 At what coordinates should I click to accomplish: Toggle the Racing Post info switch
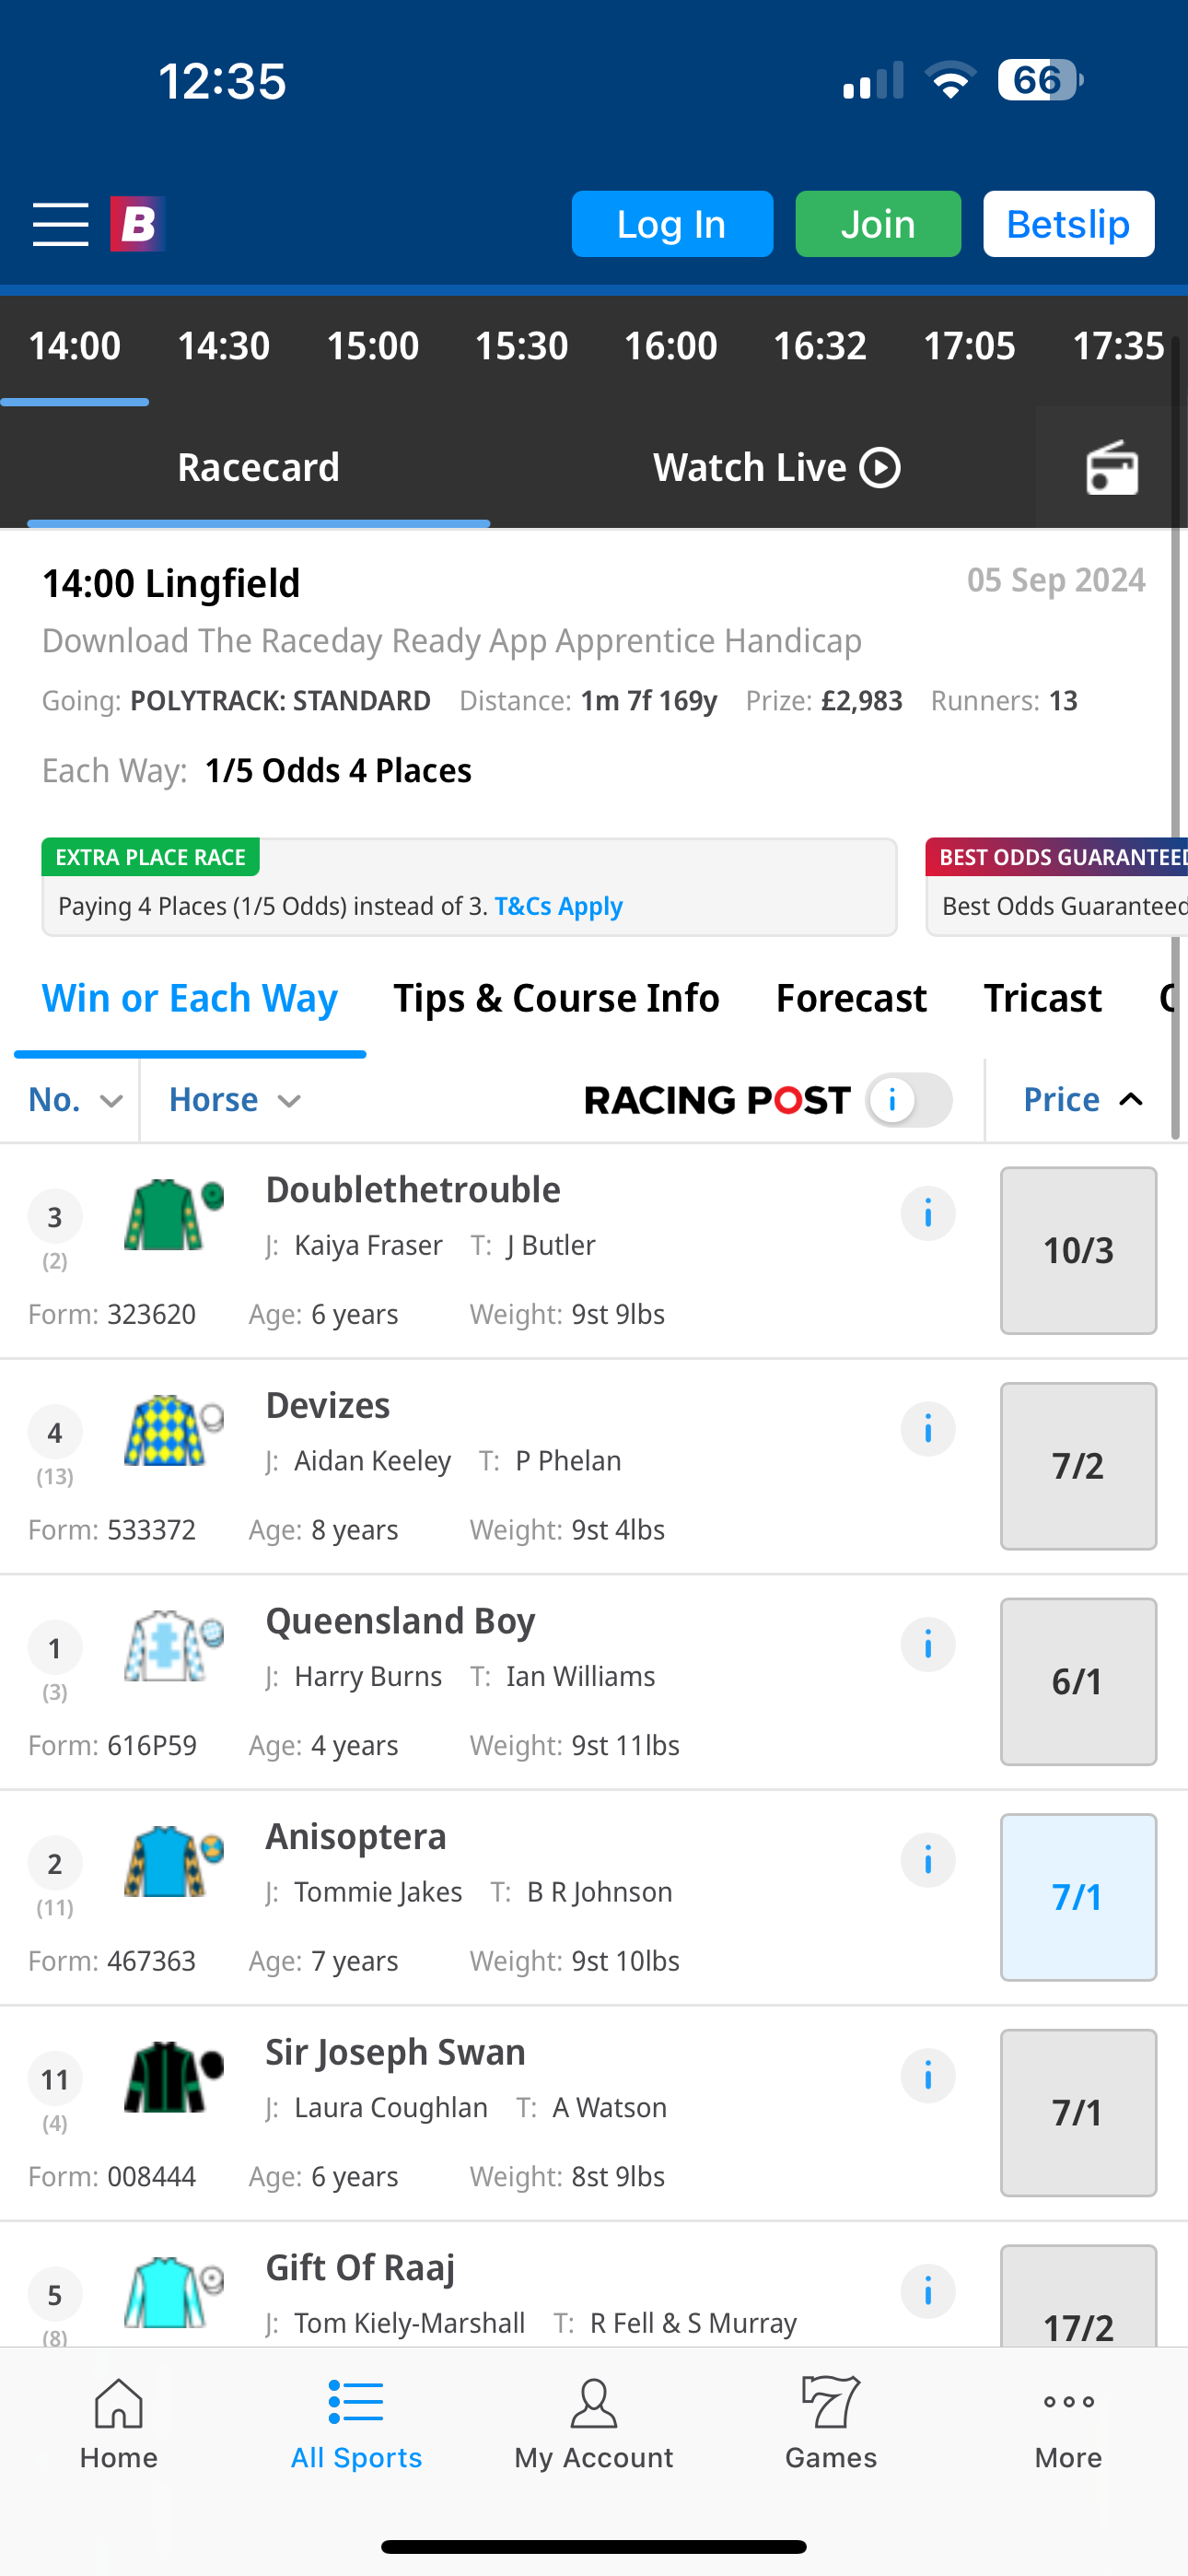(x=908, y=1099)
